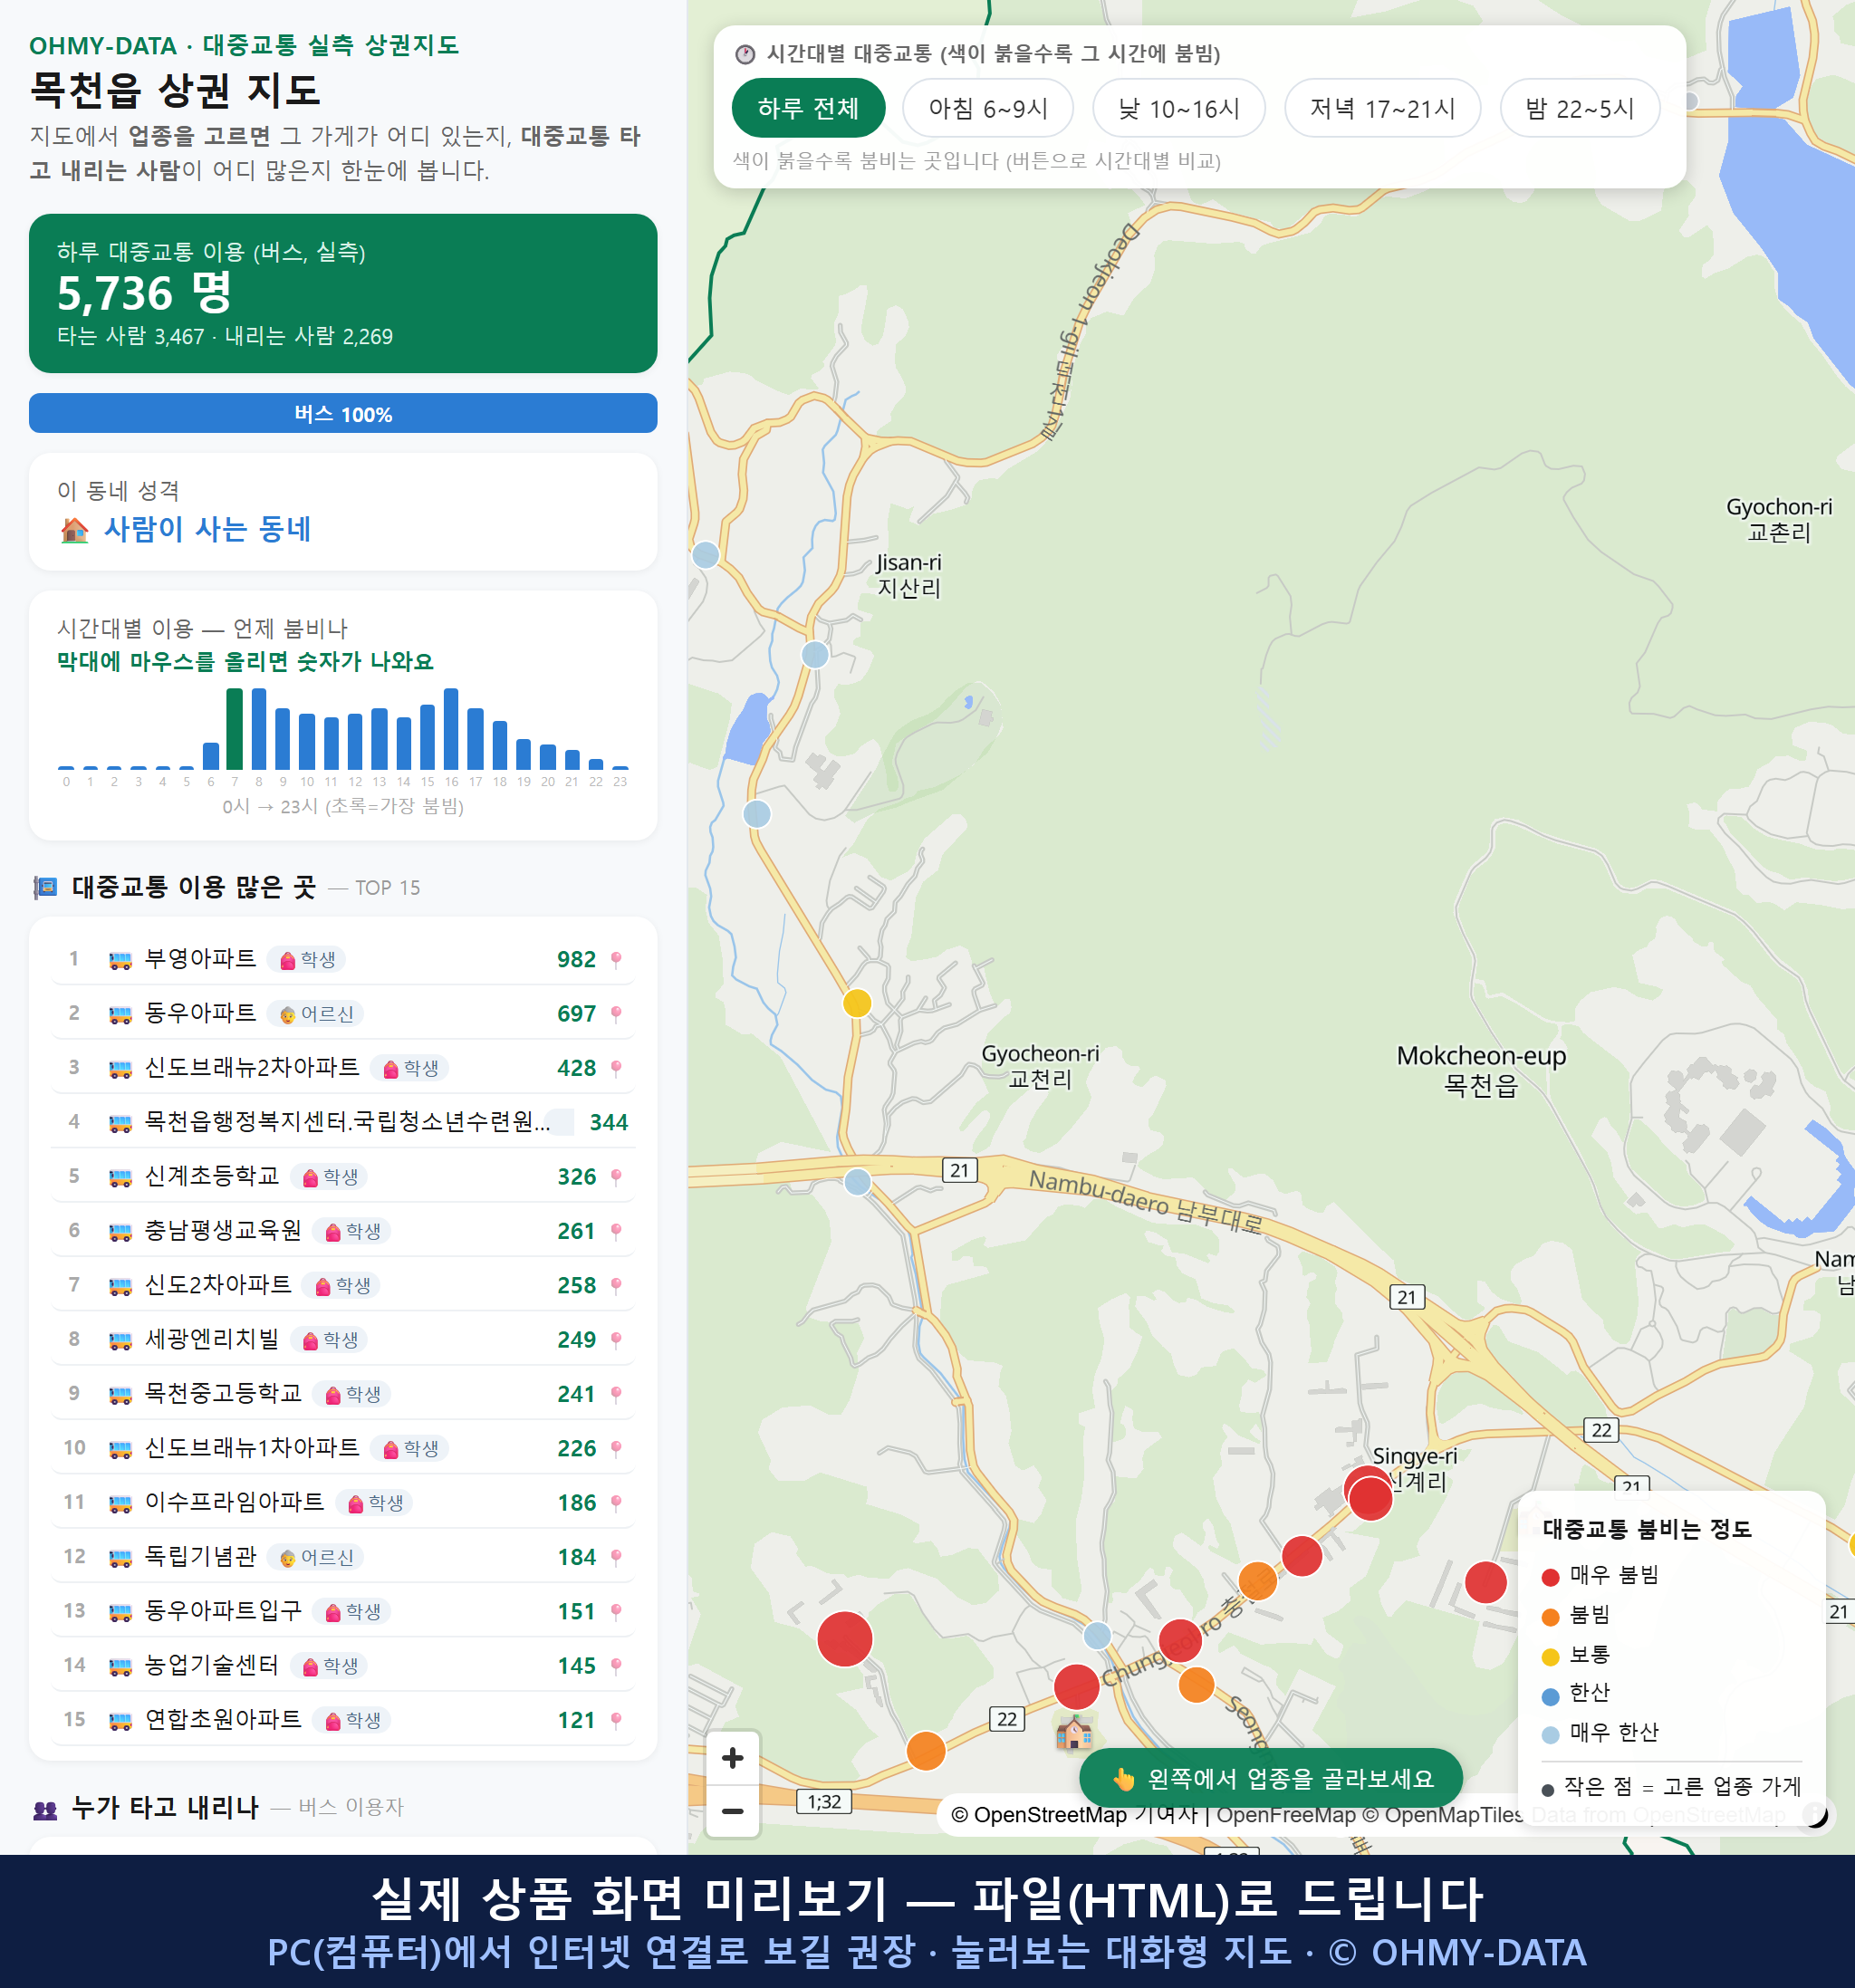Click the 982 count for 부영아파트

pos(576,960)
